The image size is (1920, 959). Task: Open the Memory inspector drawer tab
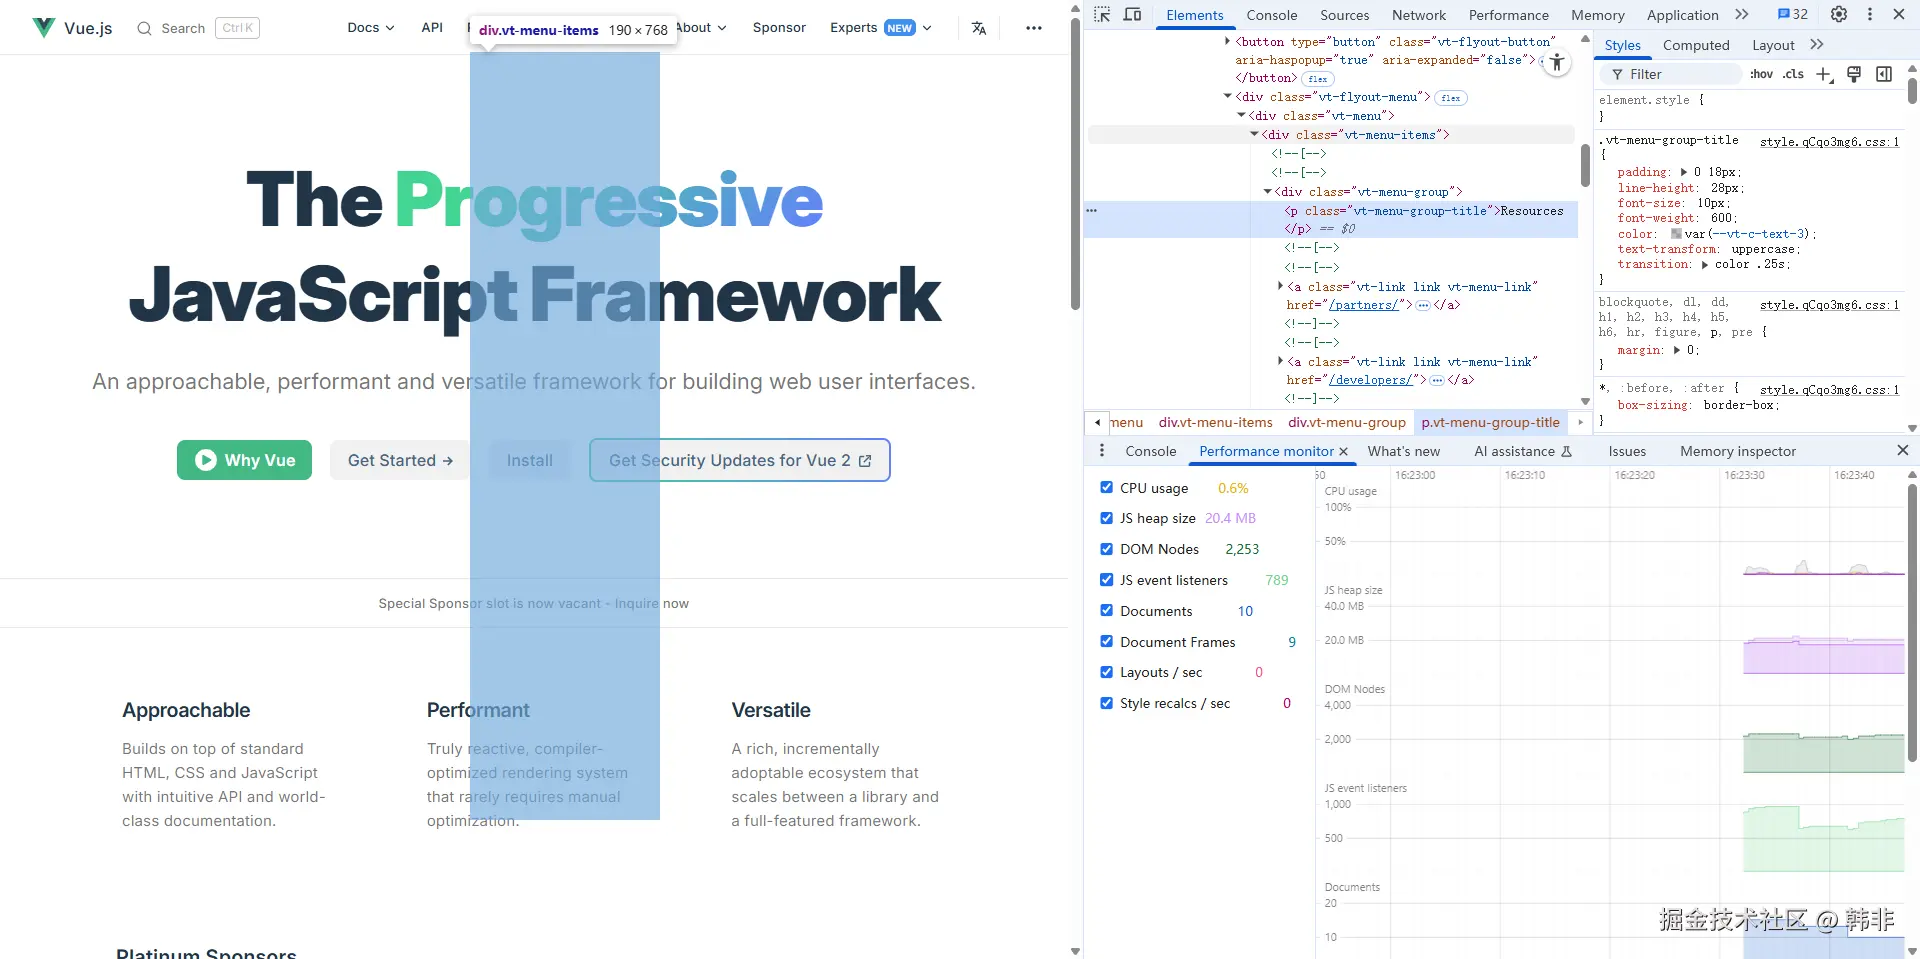tap(1738, 451)
